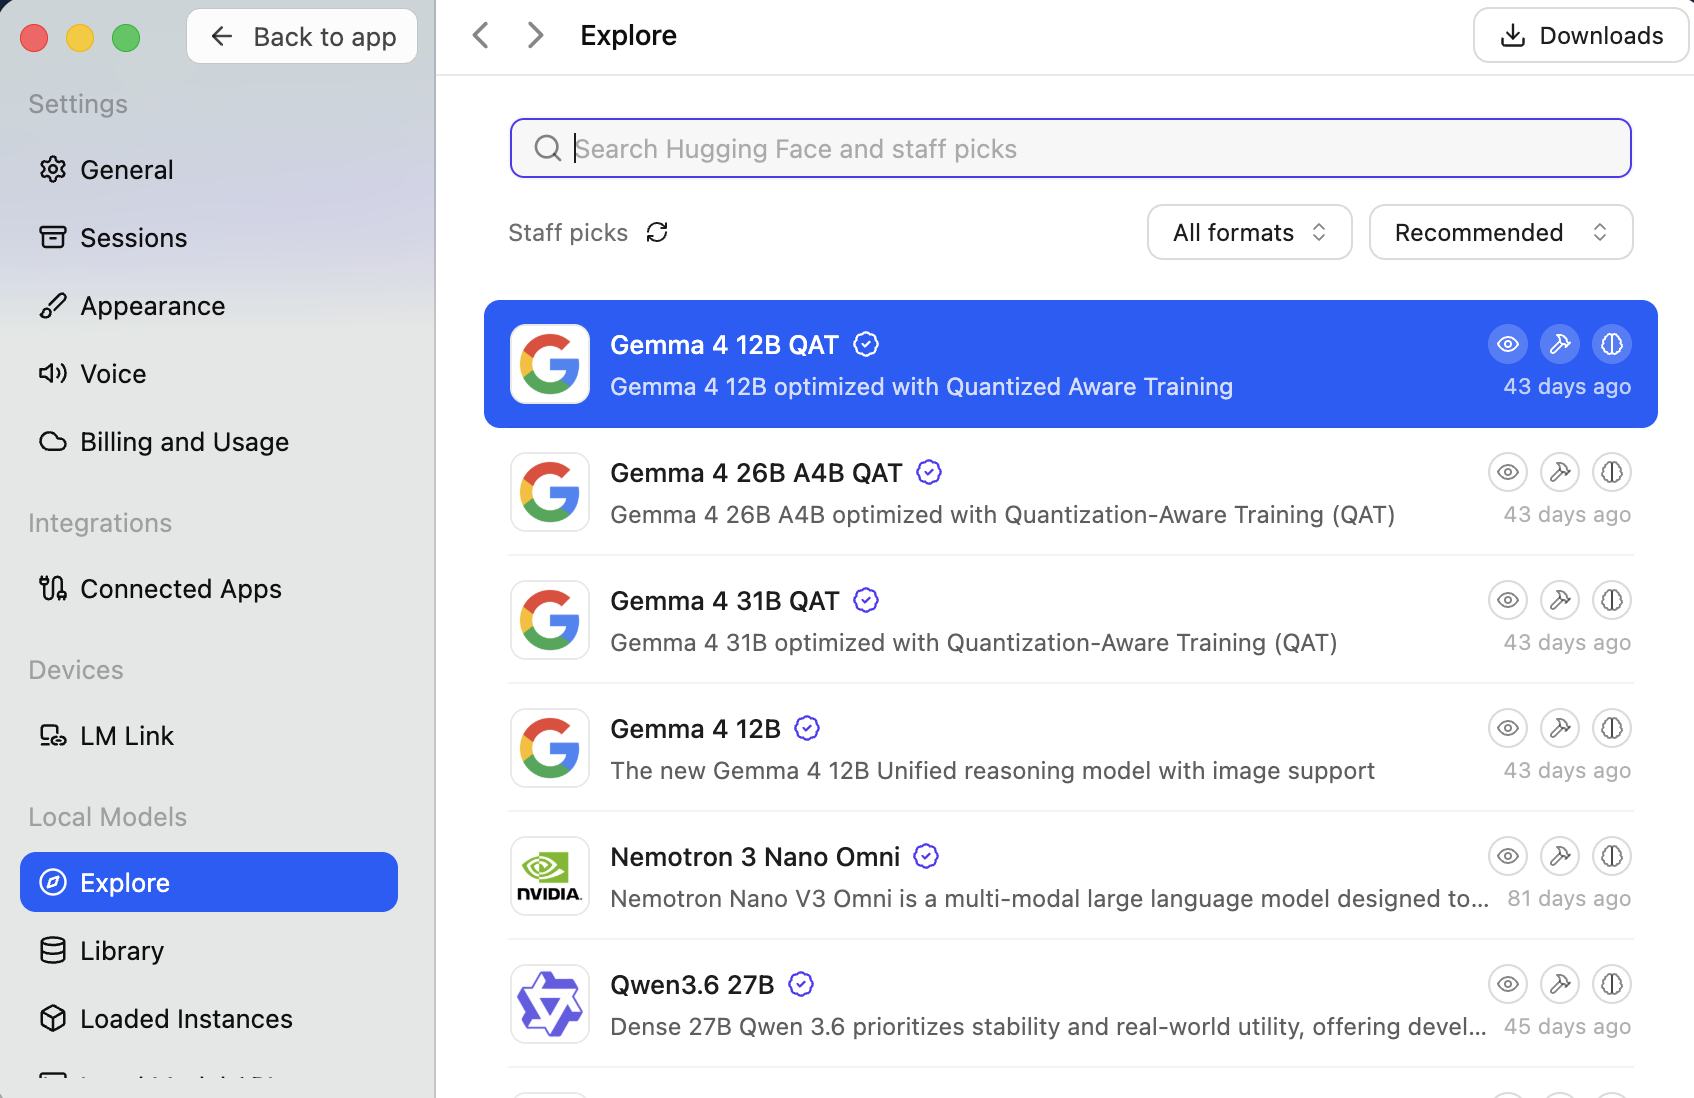Click the Google logo of Gemma 4 31B QAT

tap(550, 620)
